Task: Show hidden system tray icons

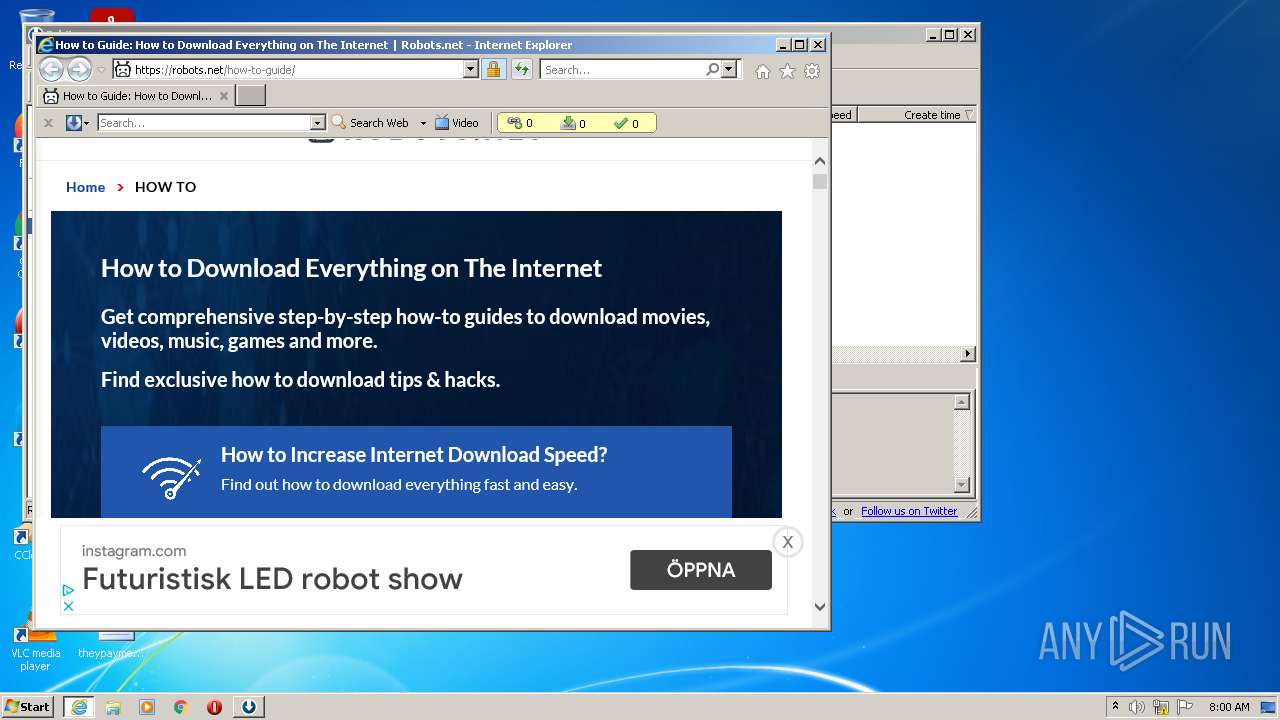Action: click(1115, 707)
